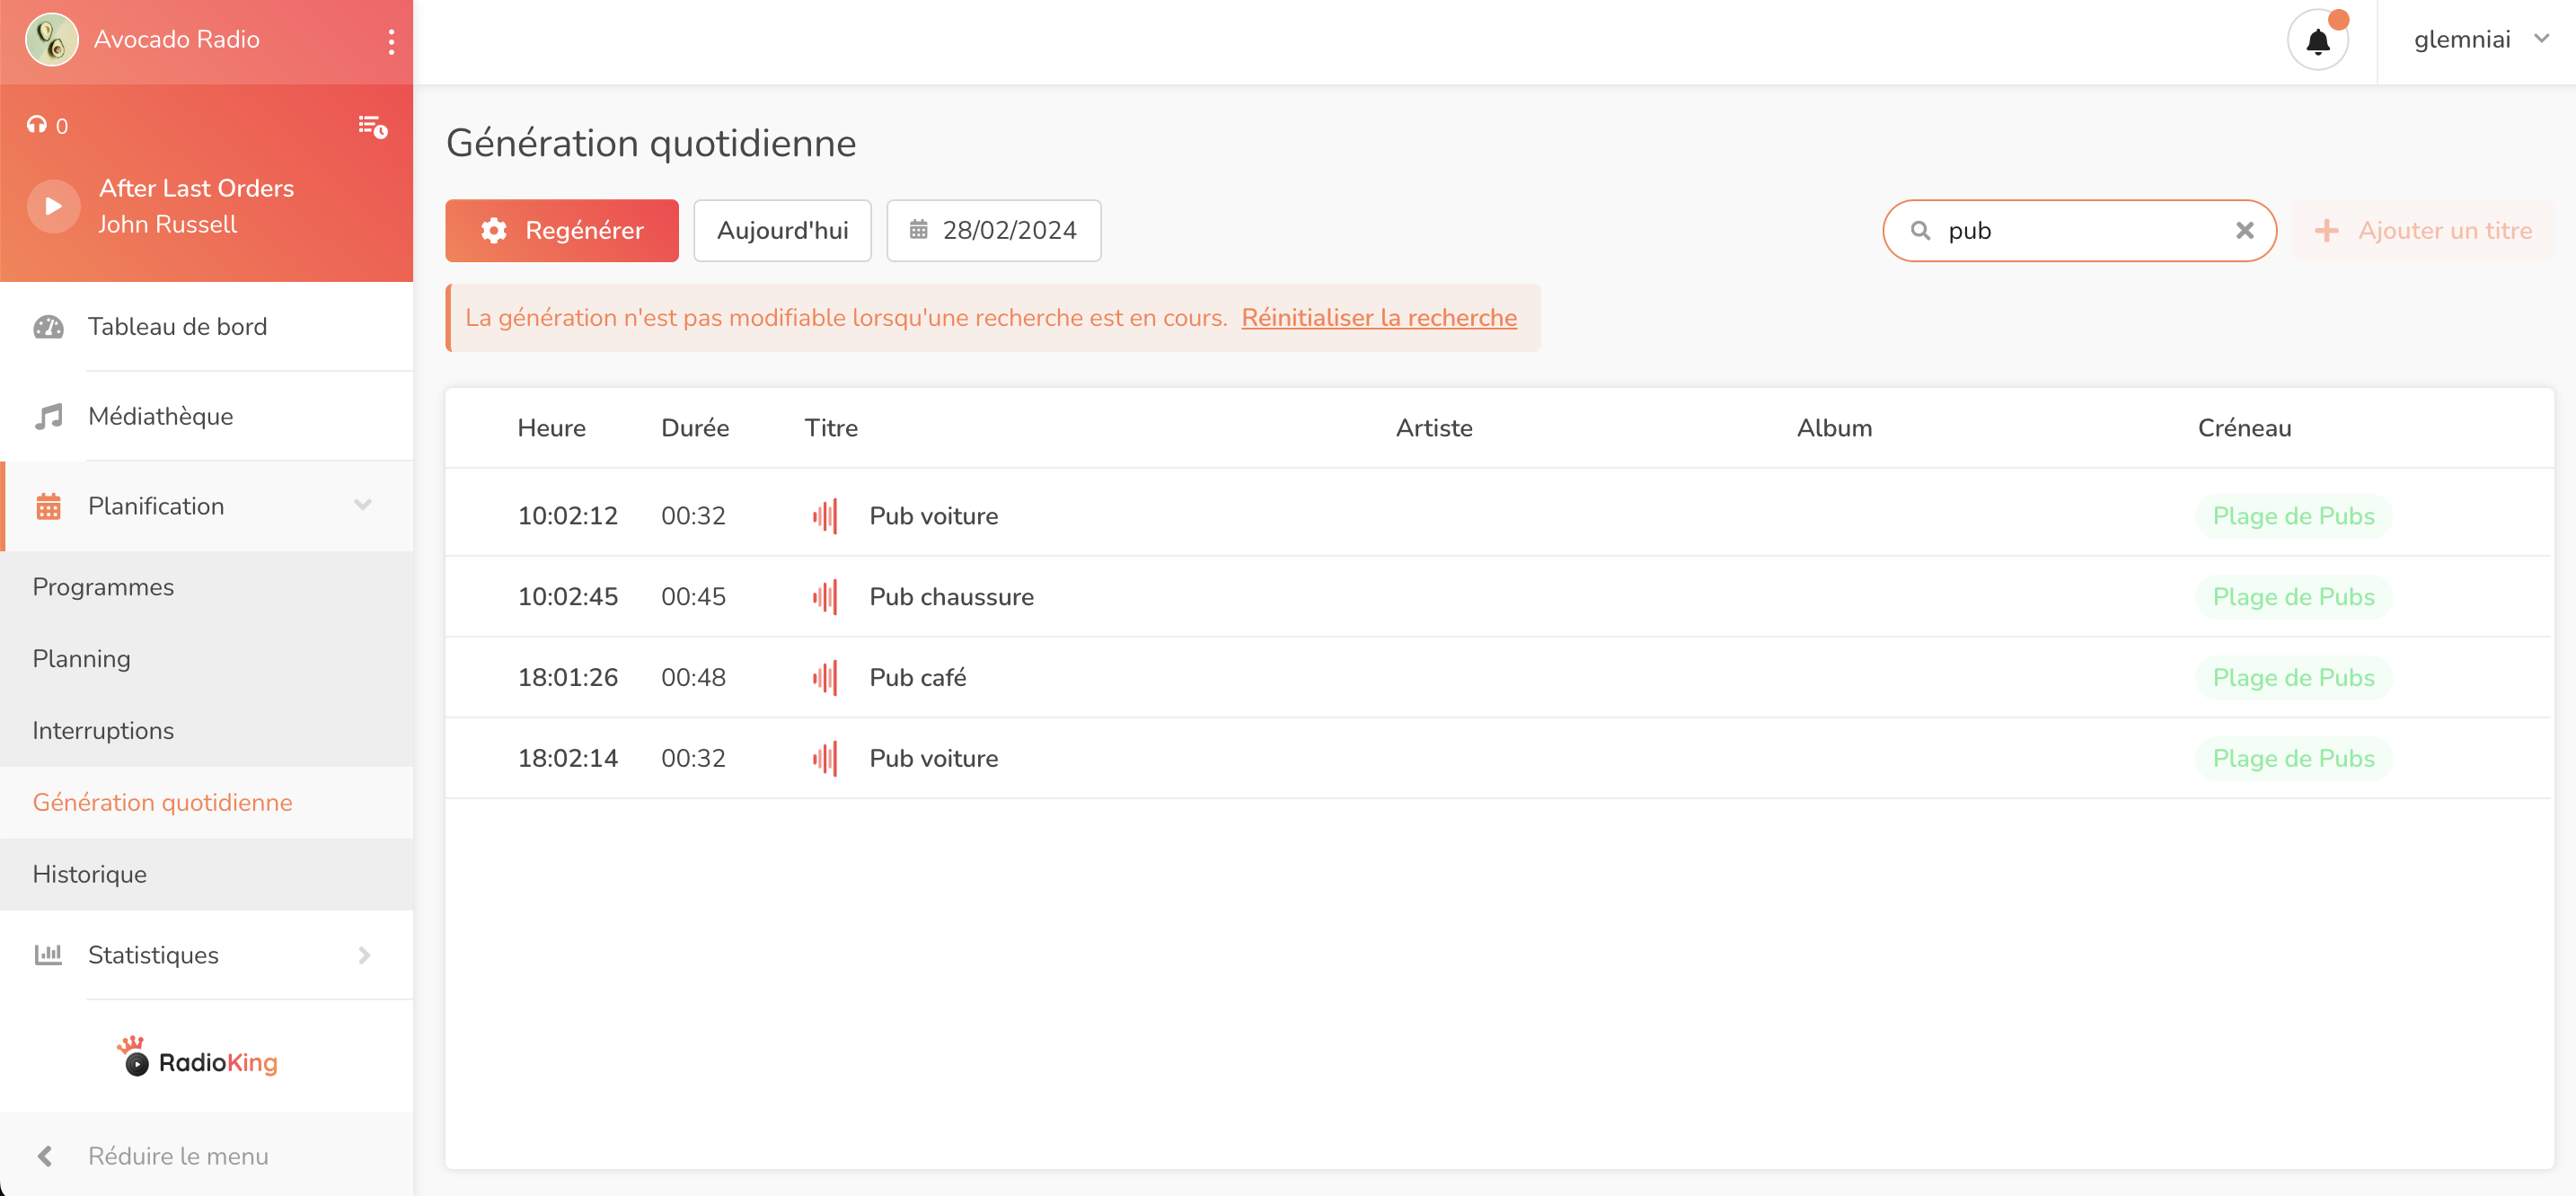
Task: Click the notification bell icon
Action: coord(2317,41)
